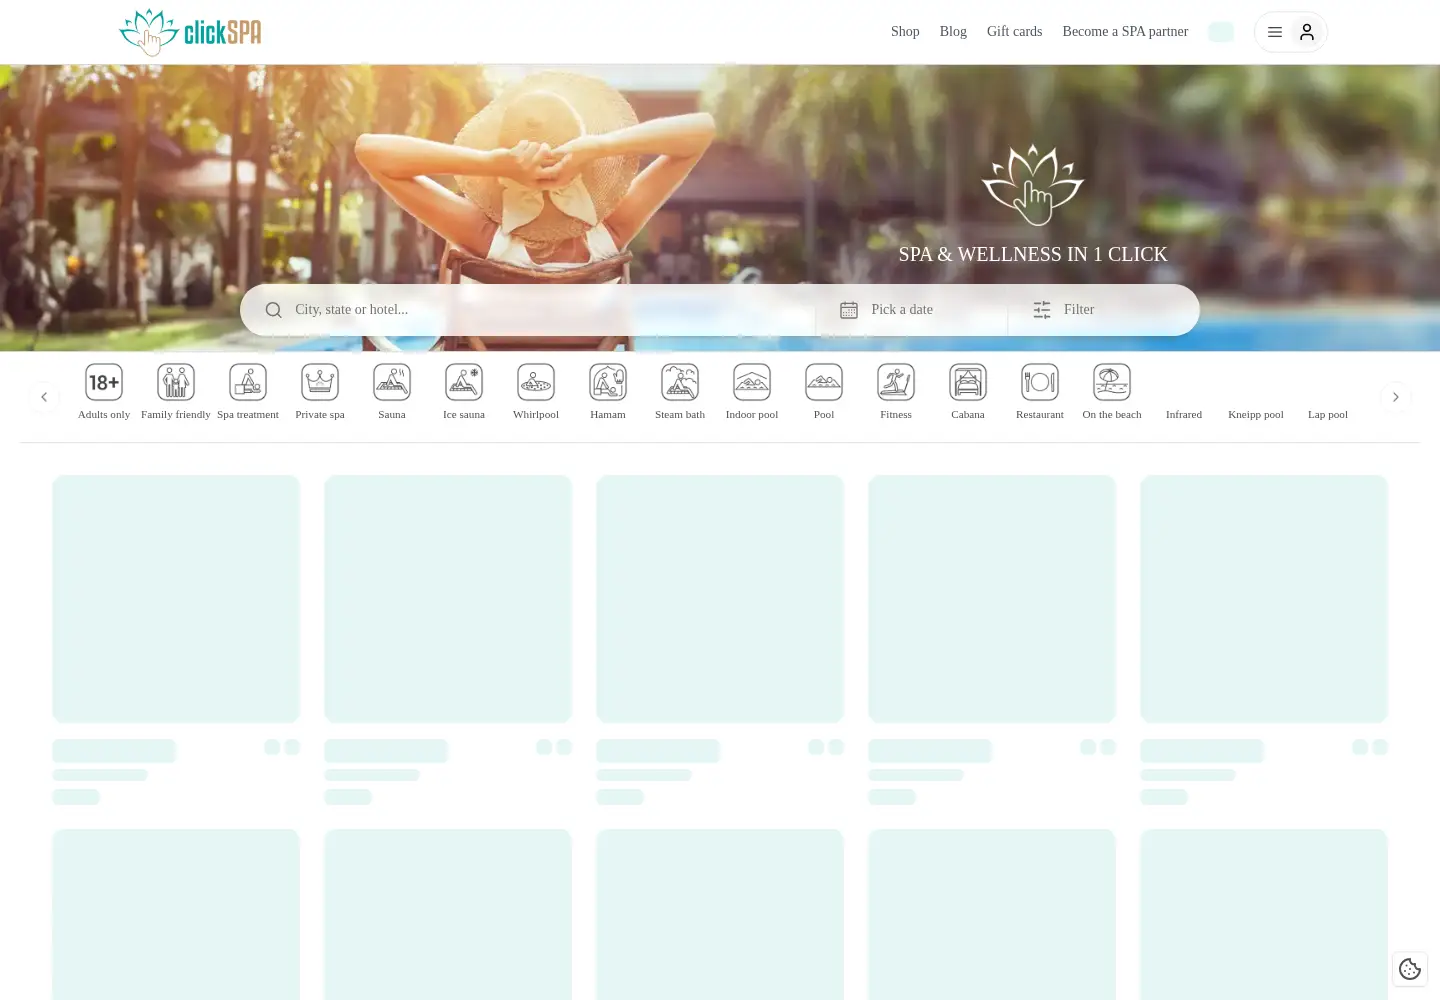Choose the Spa treatment category icon
1440x1000 pixels.
click(248, 382)
